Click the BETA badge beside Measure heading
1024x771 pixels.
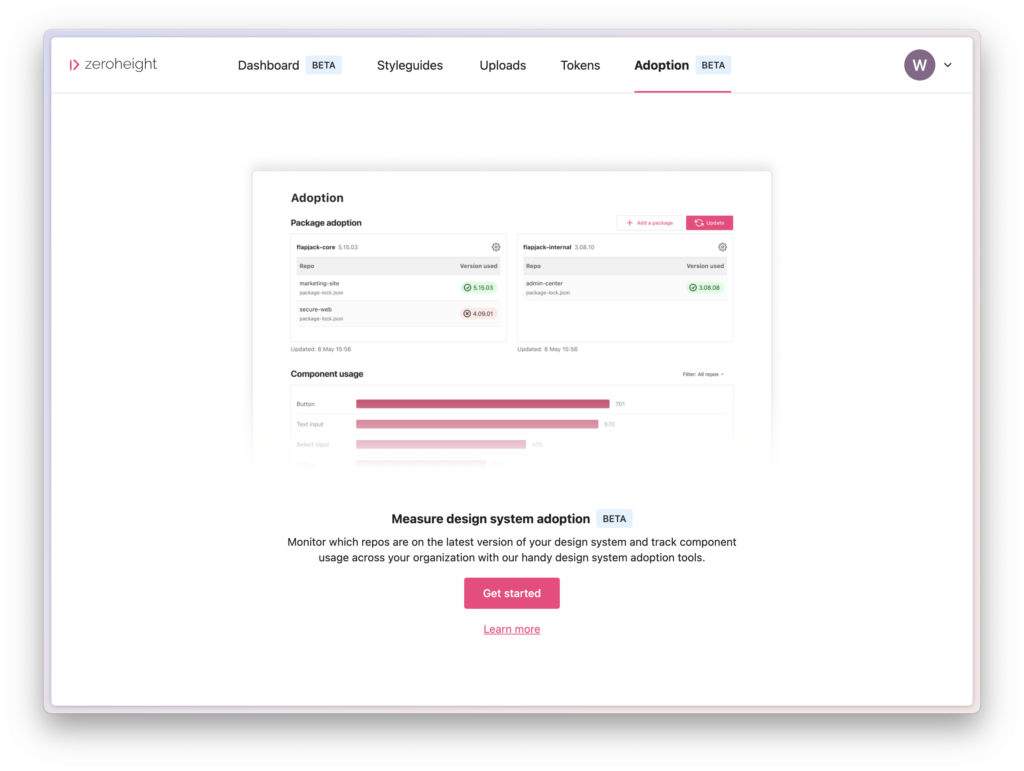[614, 518]
